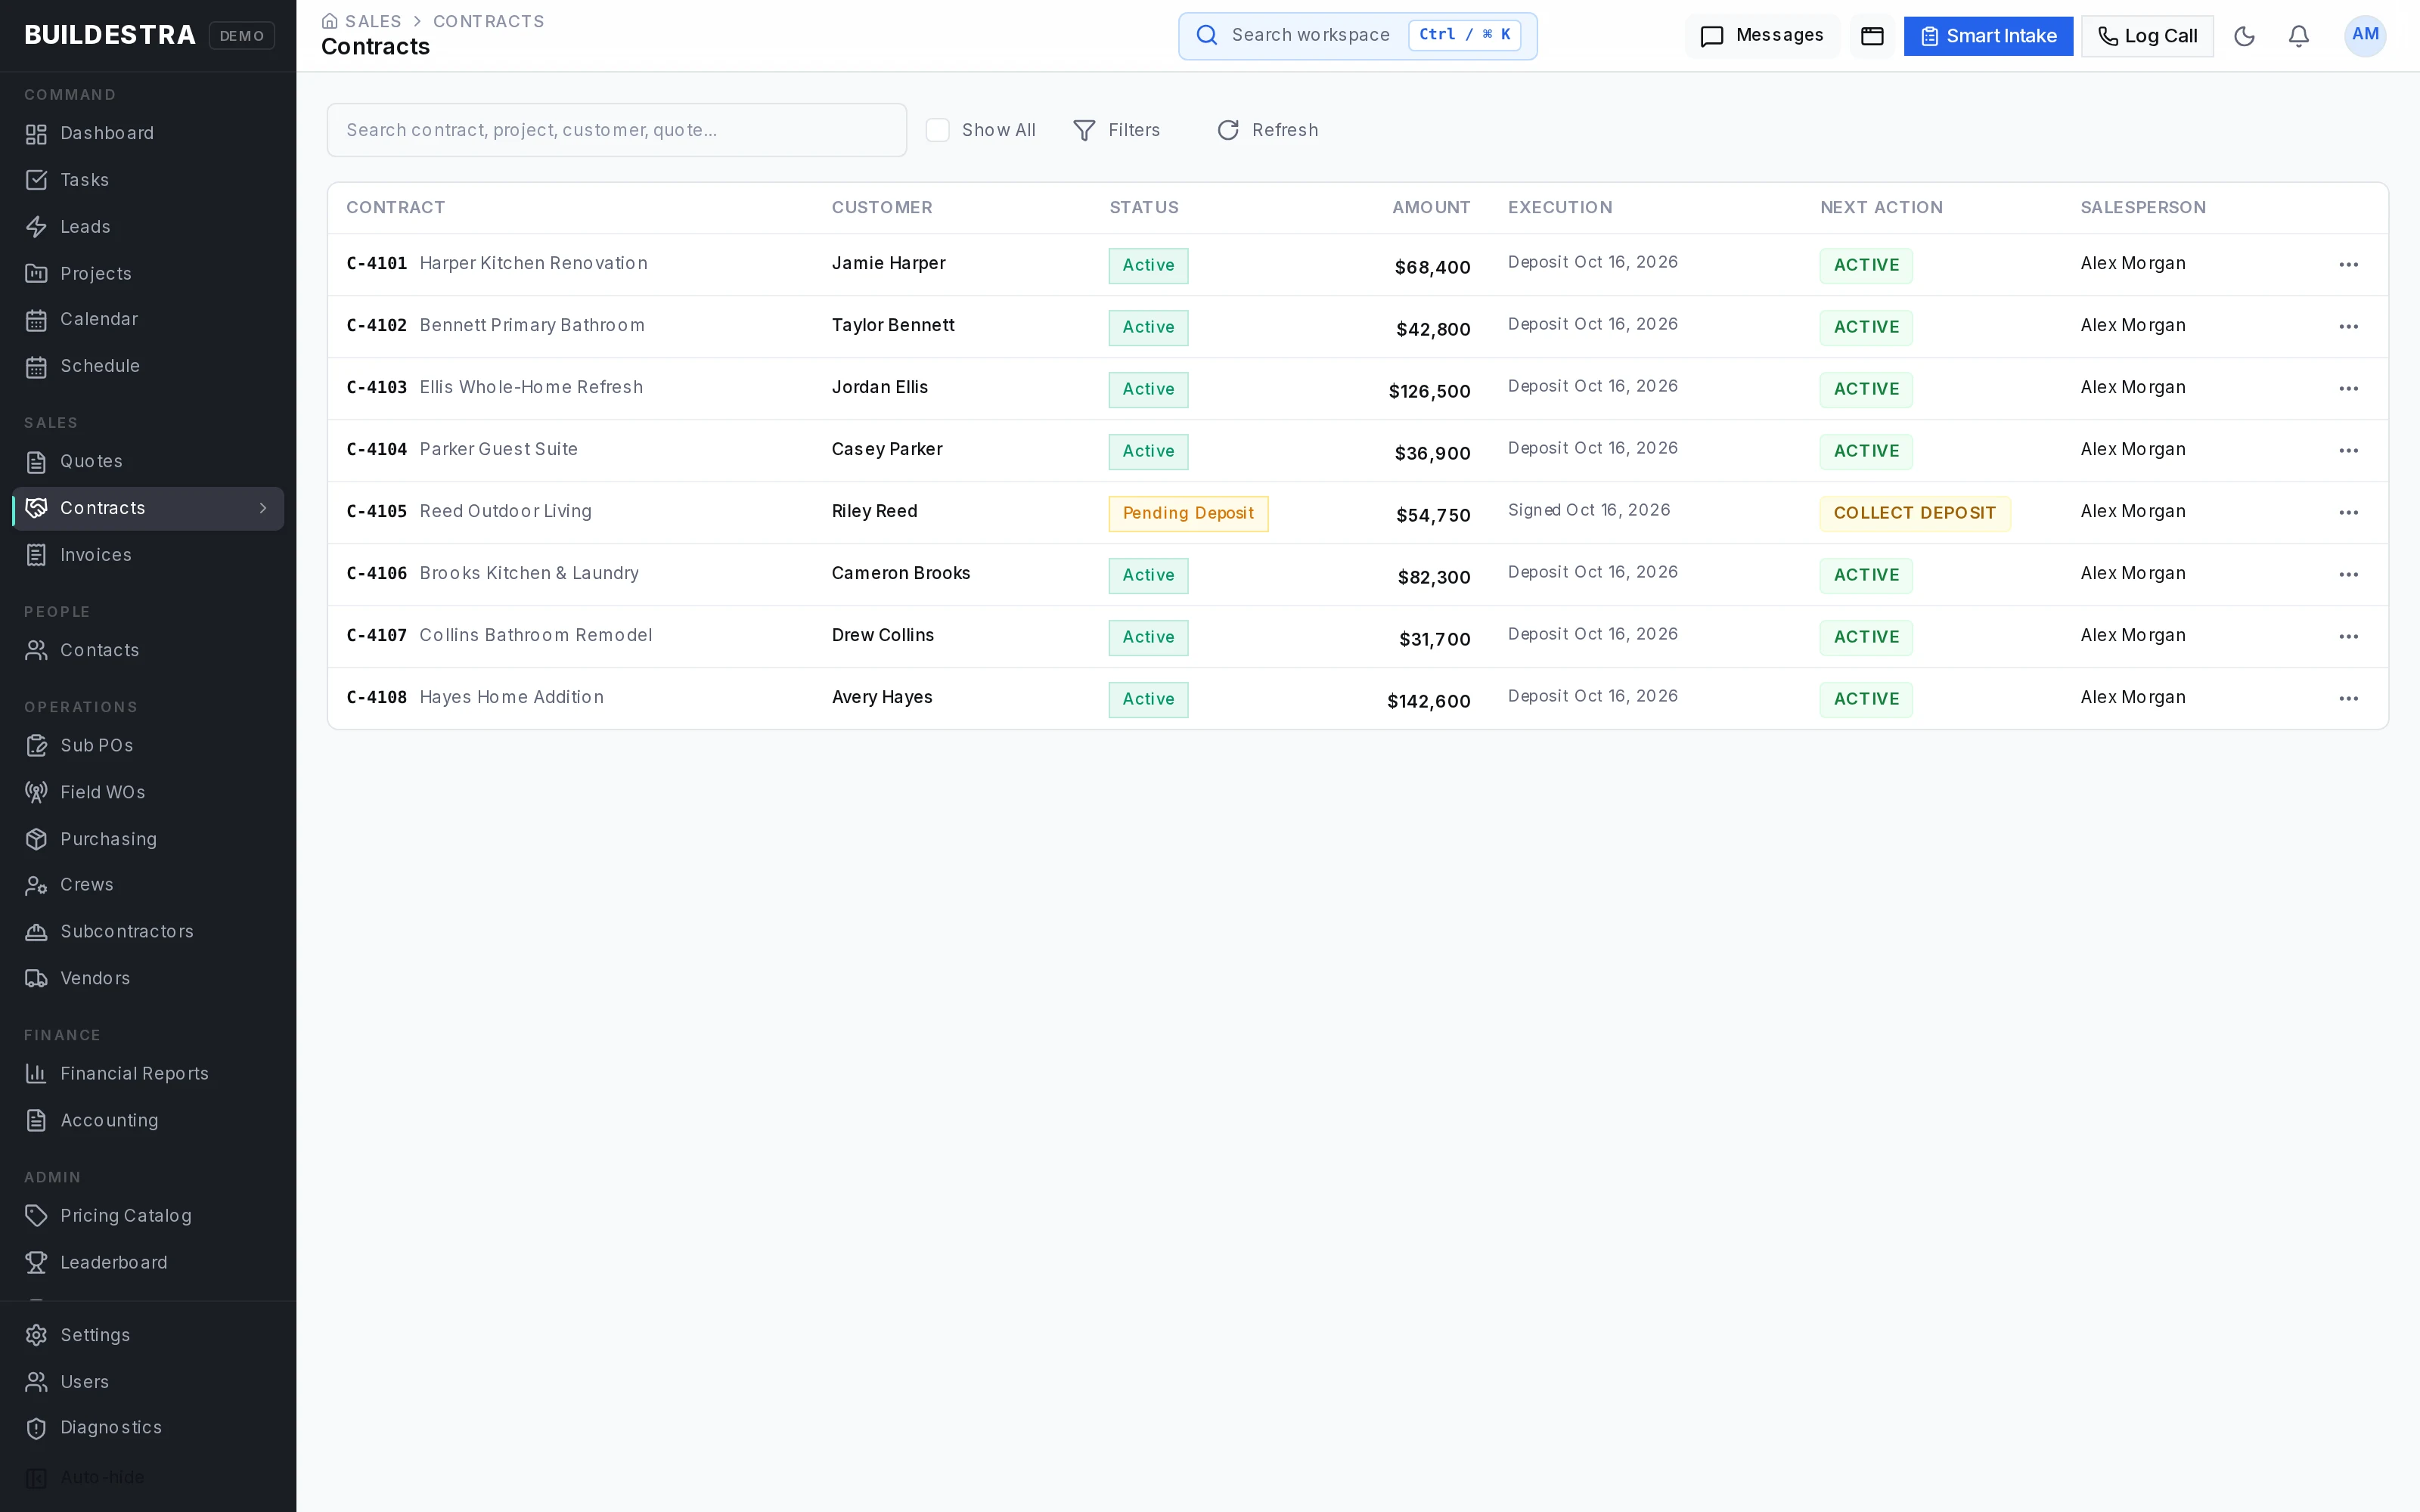Click the Vendors truck icon
Screen dimensions: 2420x1512
36,978
